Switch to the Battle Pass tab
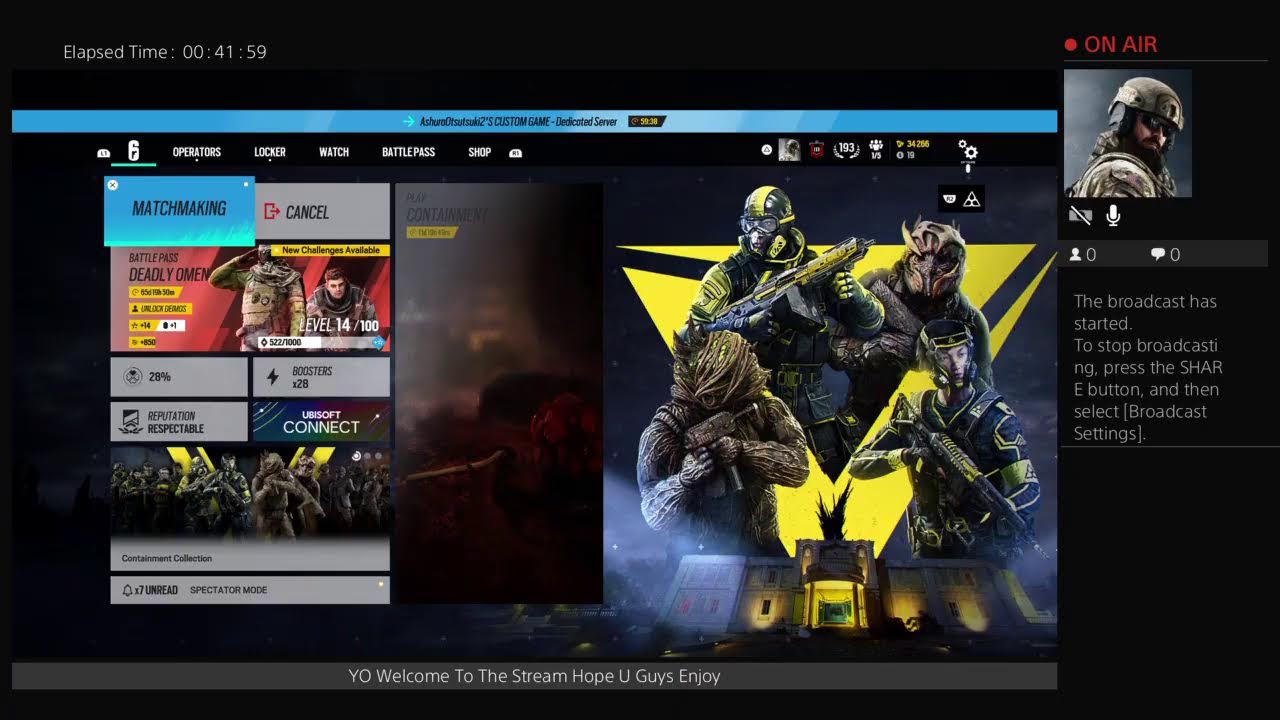The height and width of the screenshot is (720, 1280). tap(408, 152)
